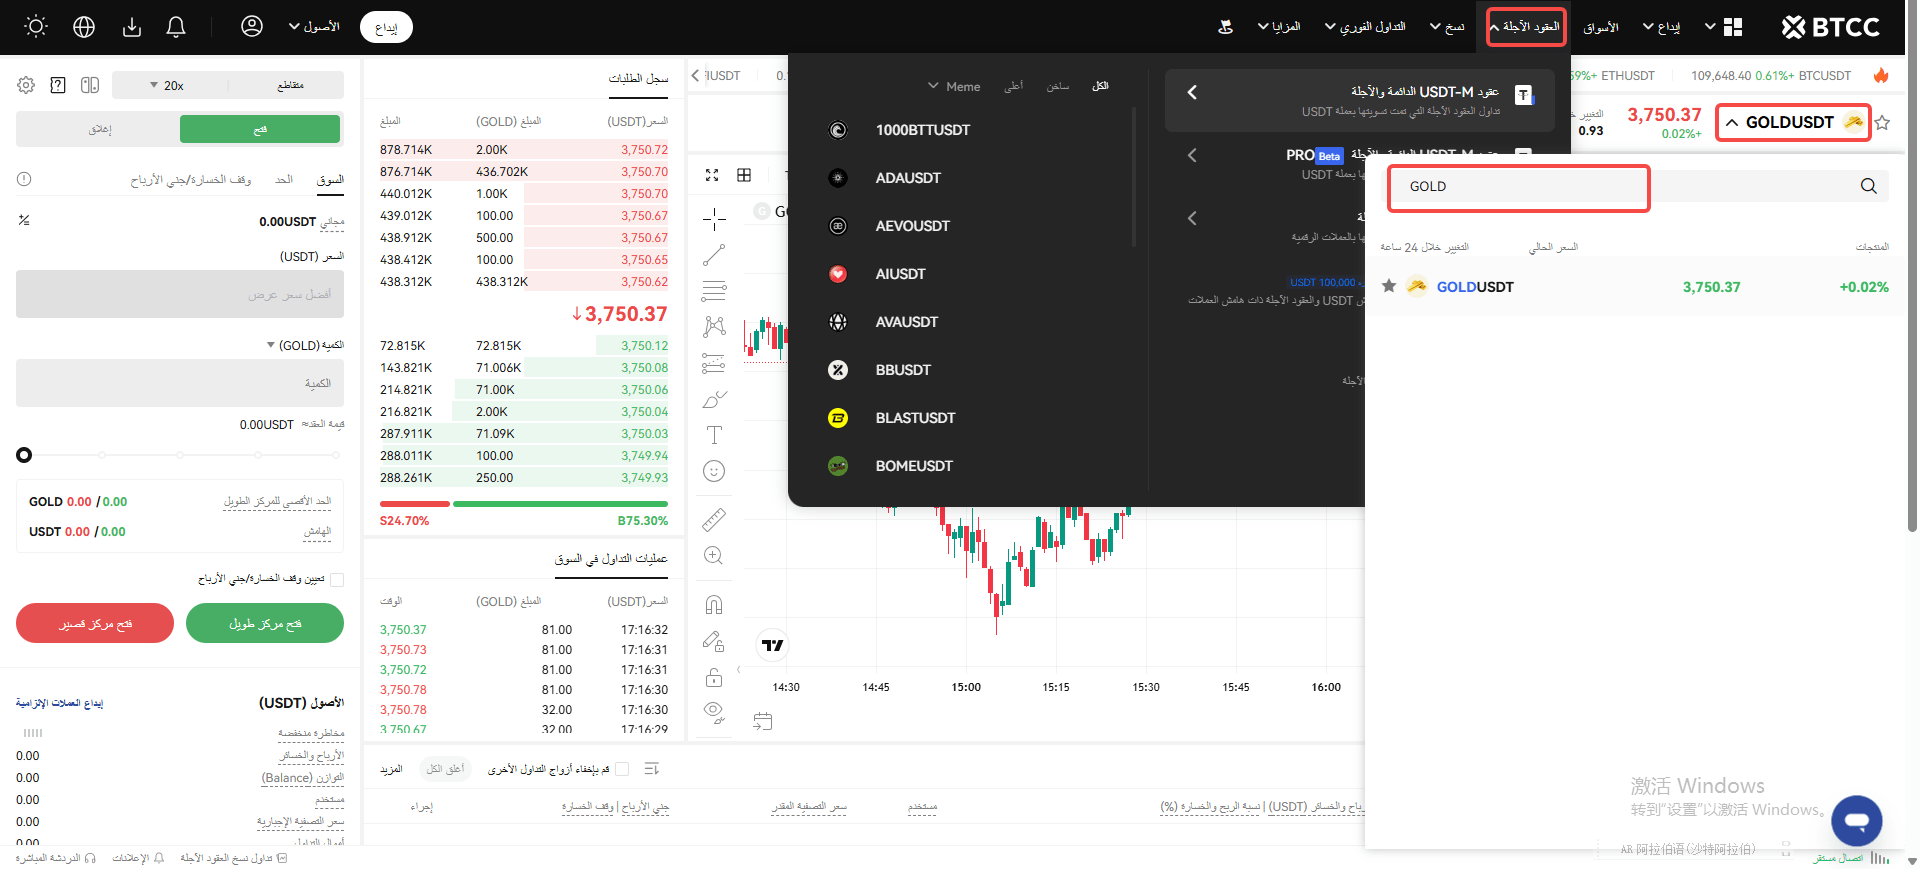Expand the 20x leverage dropdown
This screenshot has width=1920, height=869.
coord(167,86)
